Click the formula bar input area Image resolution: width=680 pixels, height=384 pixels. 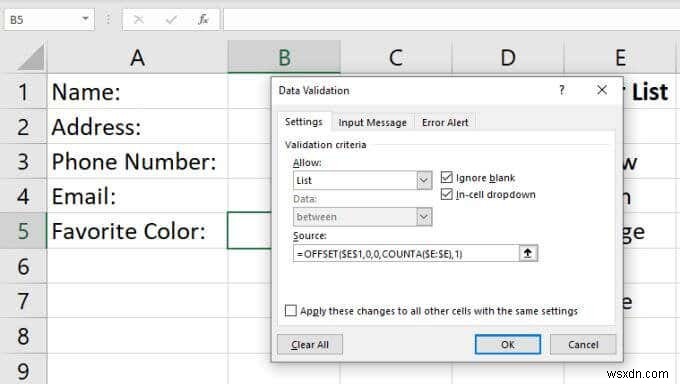coord(451,20)
